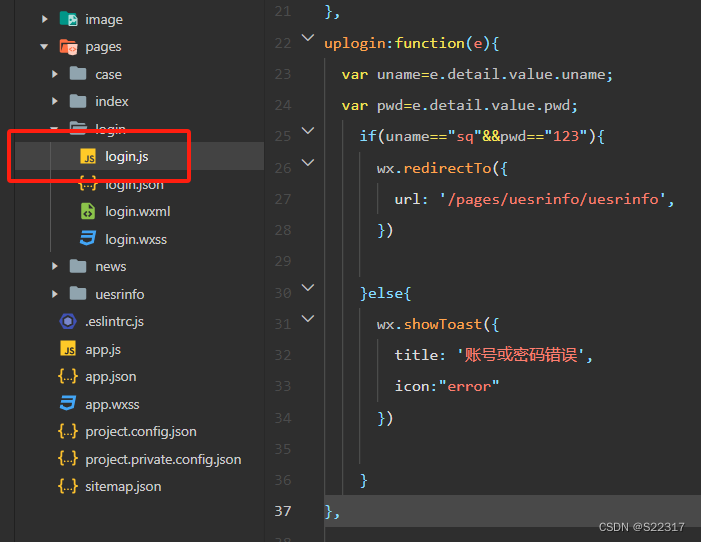This screenshot has height=542, width=701.
Task: Click the index folder icon
Action: pos(78,101)
